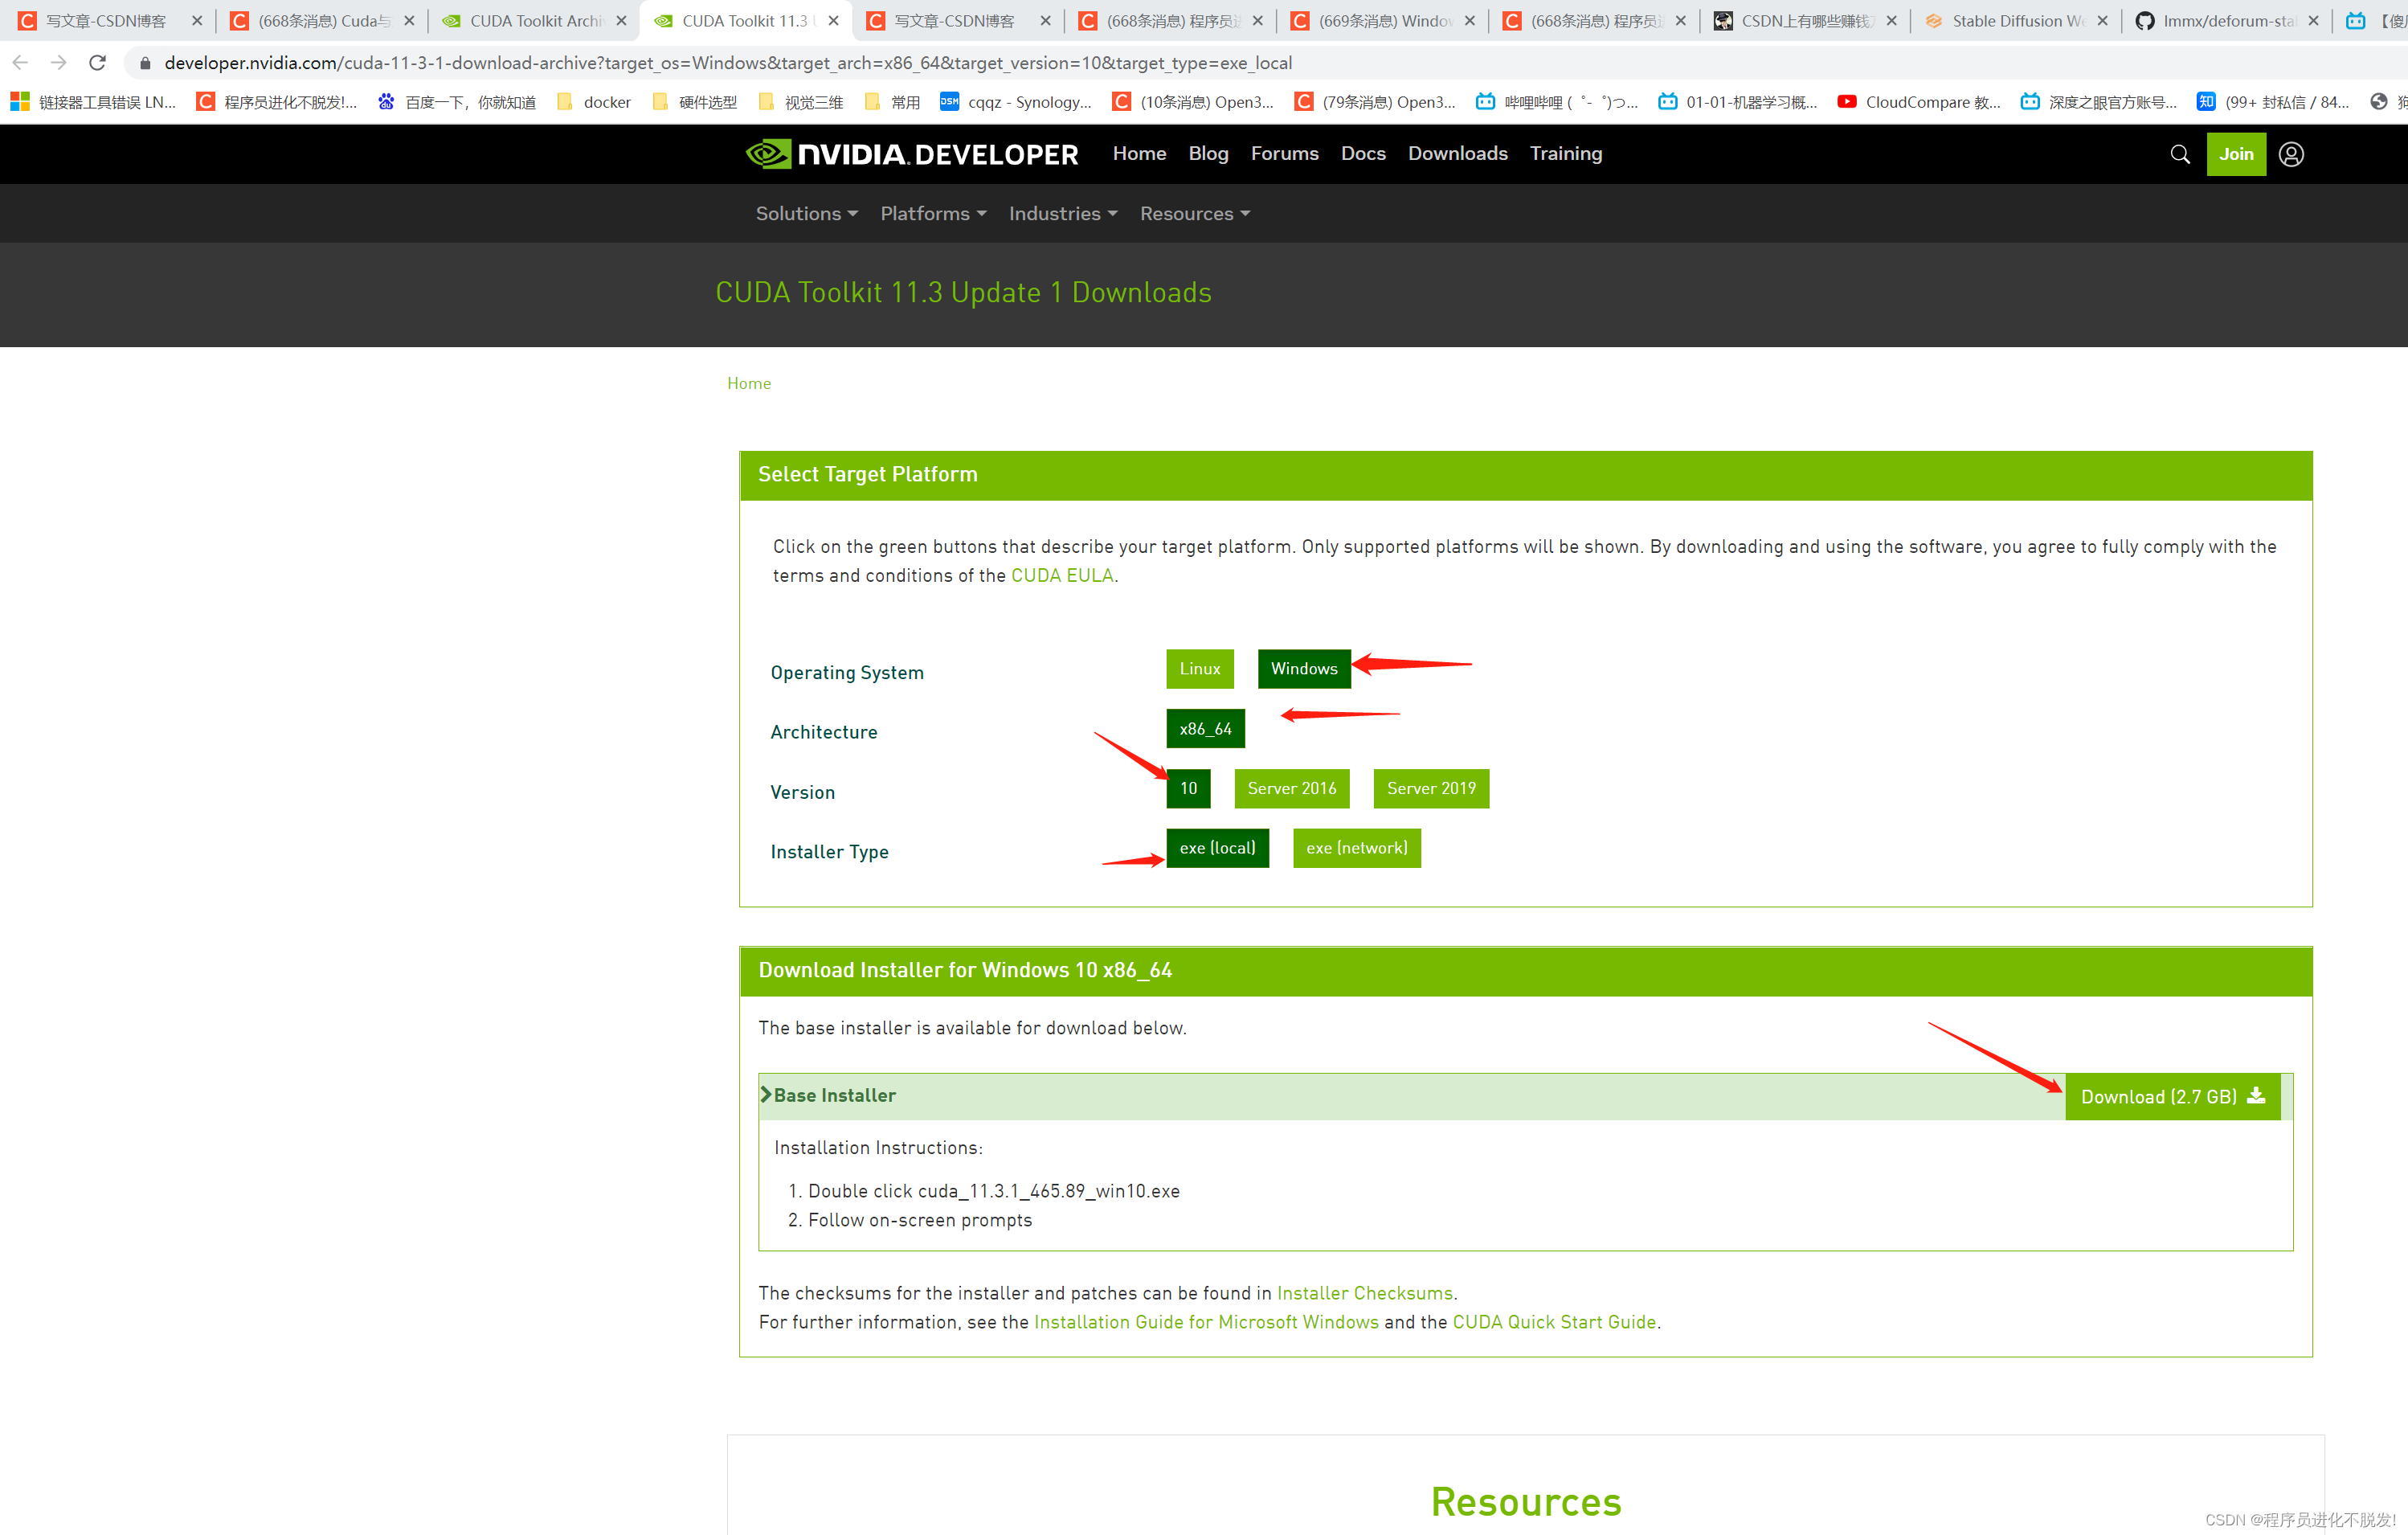Choose the Server 2016 version option
The height and width of the screenshot is (1535, 2408).
(x=1291, y=789)
